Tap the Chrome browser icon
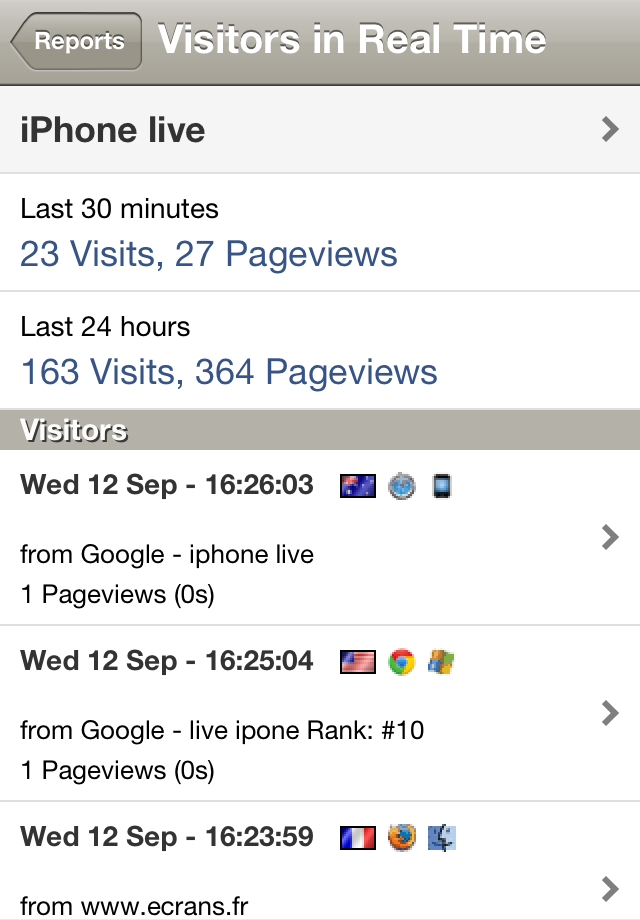 coord(402,662)
